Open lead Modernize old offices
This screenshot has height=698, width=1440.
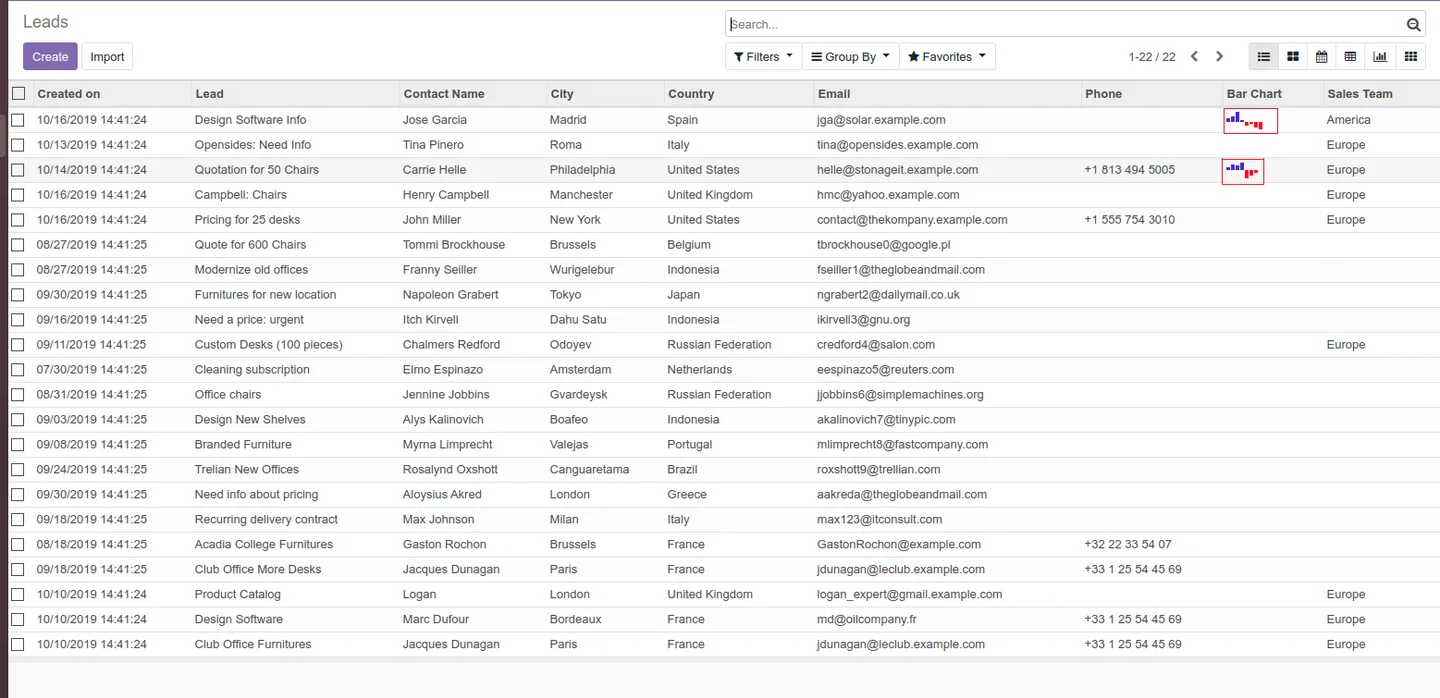(251, 270)
